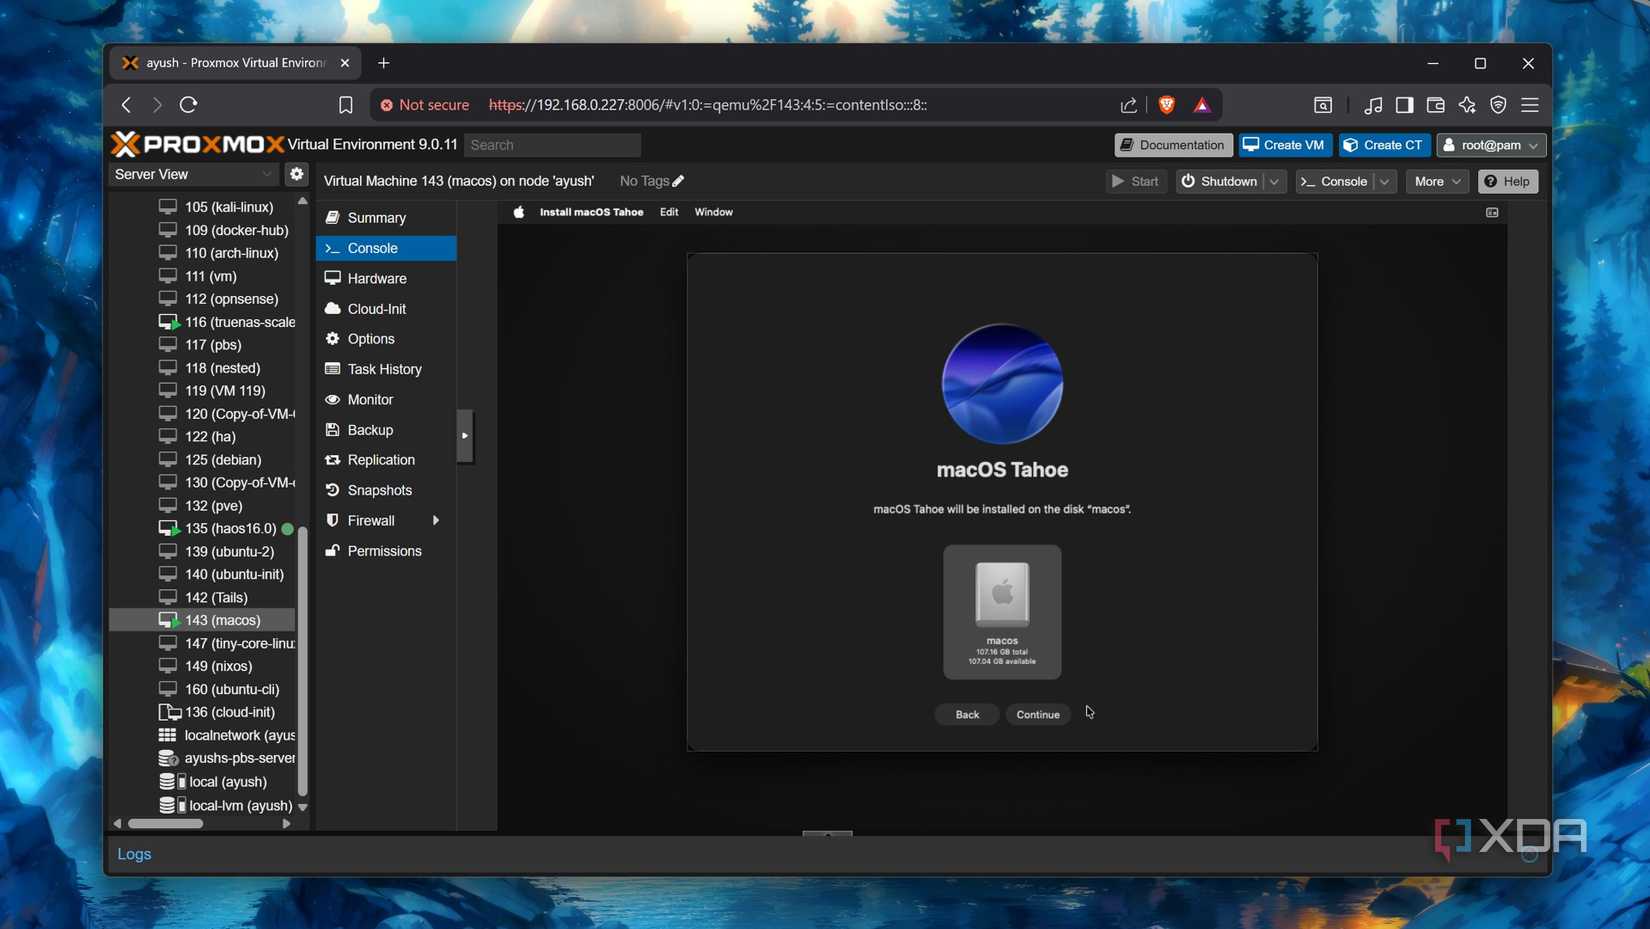This screenshot has height=929, width=1650.
Task: Open the Brave VPN shield icon
Action: pos(1498,105)
